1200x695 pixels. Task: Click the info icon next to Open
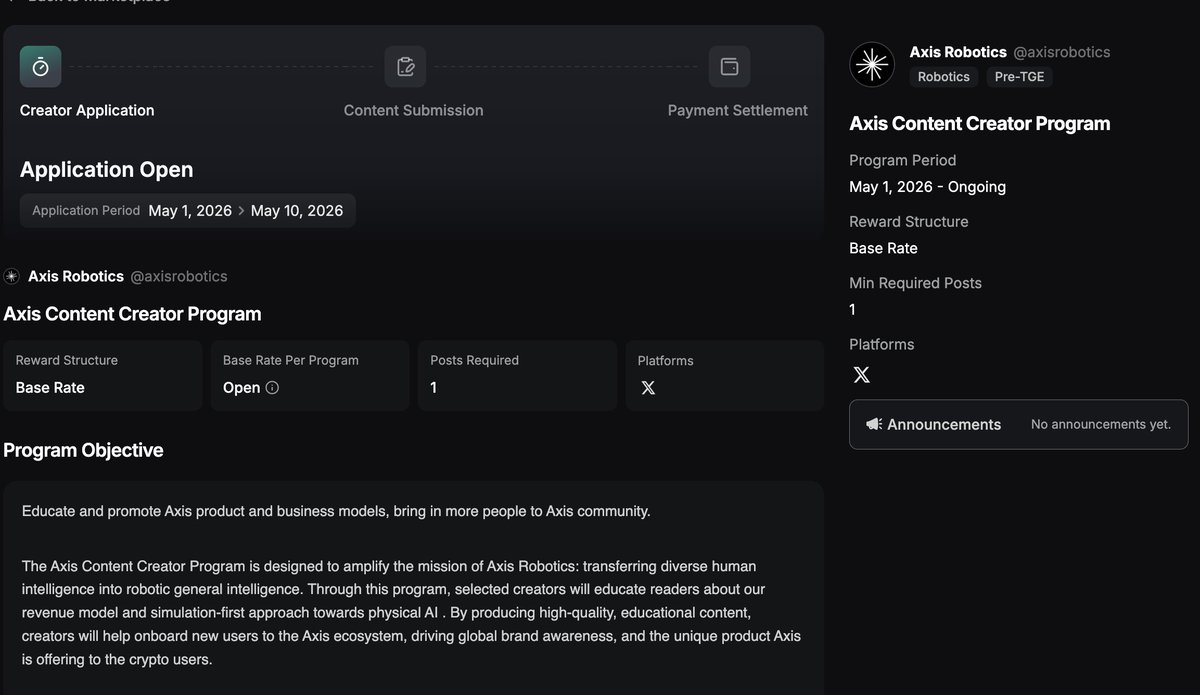(x=272, y=387)
